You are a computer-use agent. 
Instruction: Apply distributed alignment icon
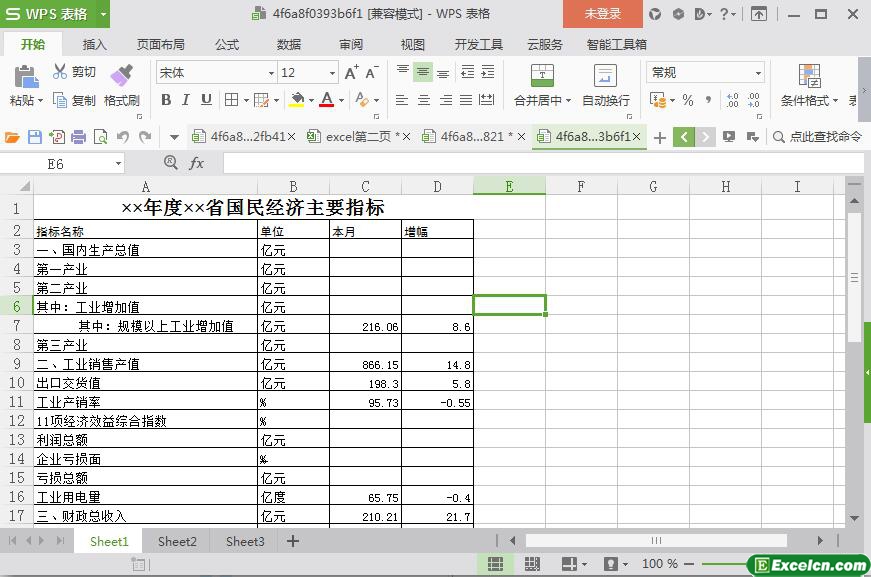[x=487, y=100]
